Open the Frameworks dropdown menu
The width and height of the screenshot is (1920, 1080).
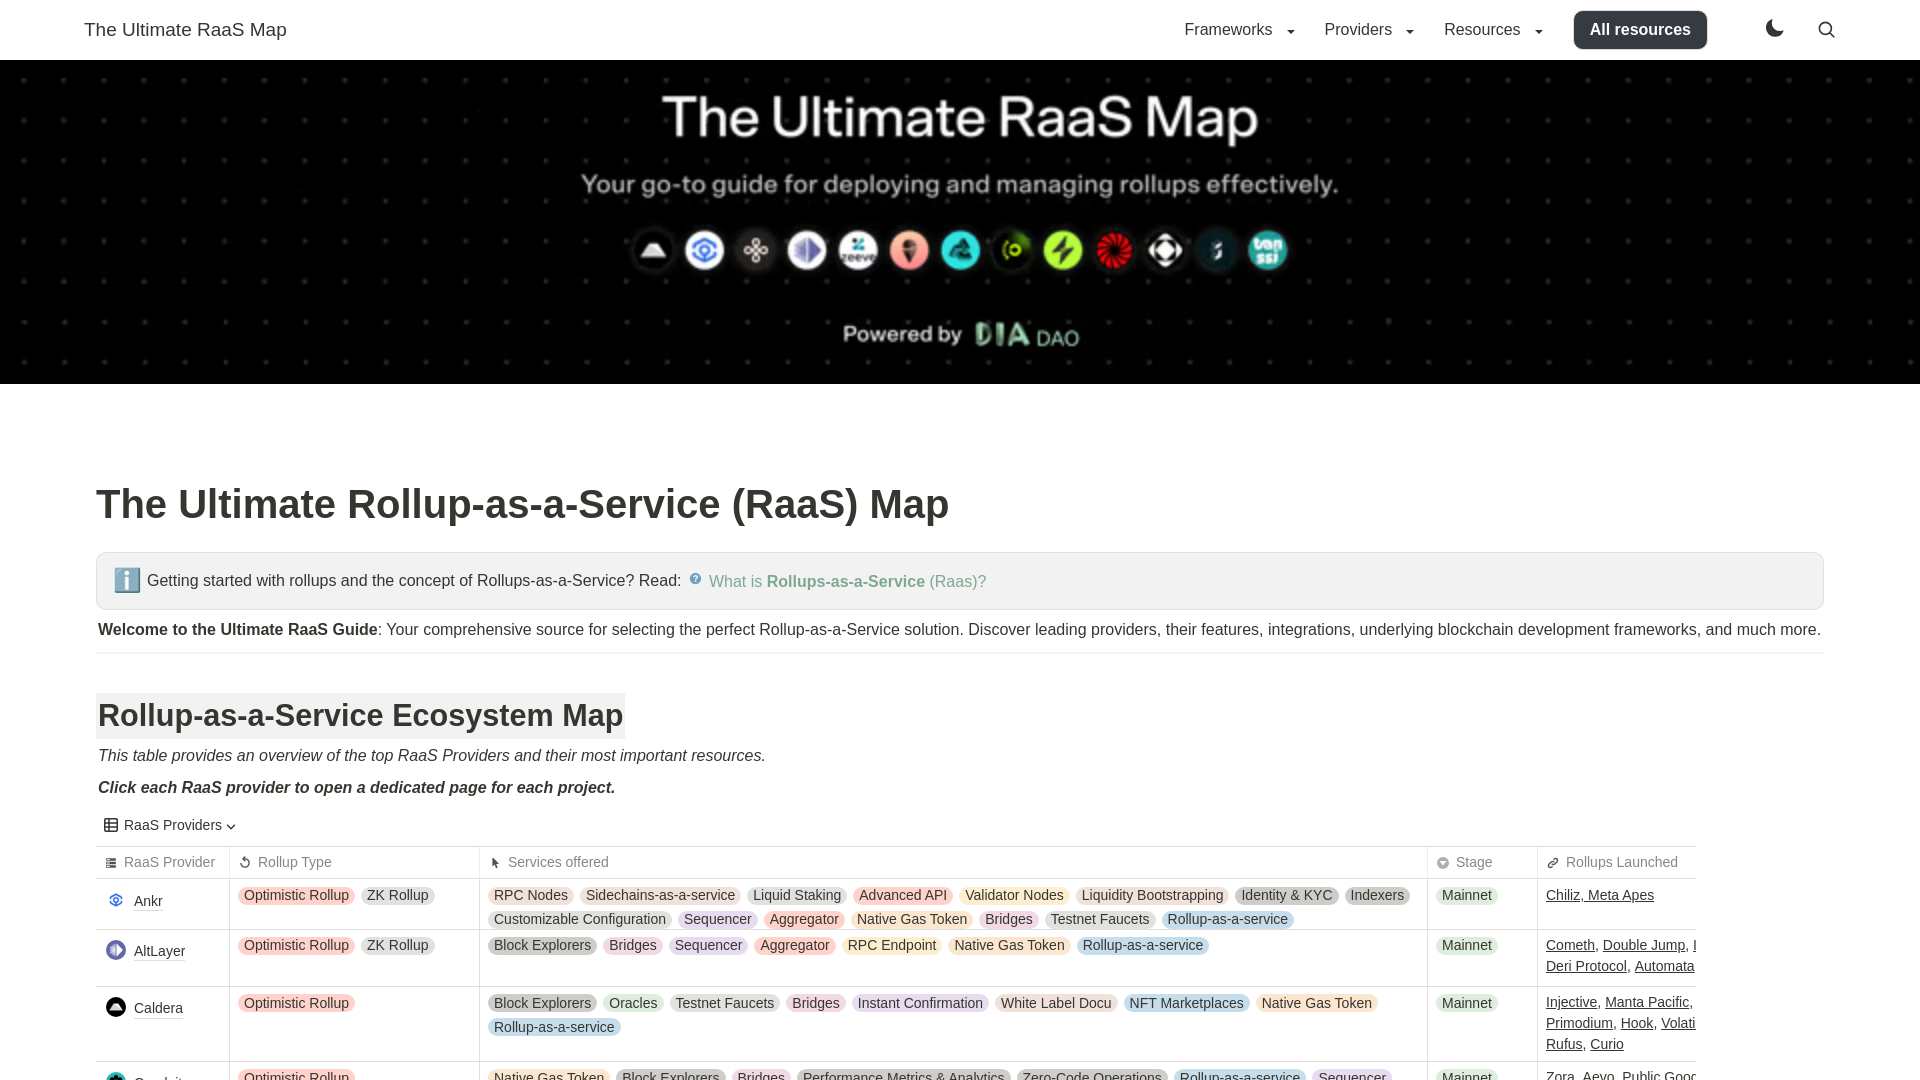pyautogui.click(x=1239, y=30)
